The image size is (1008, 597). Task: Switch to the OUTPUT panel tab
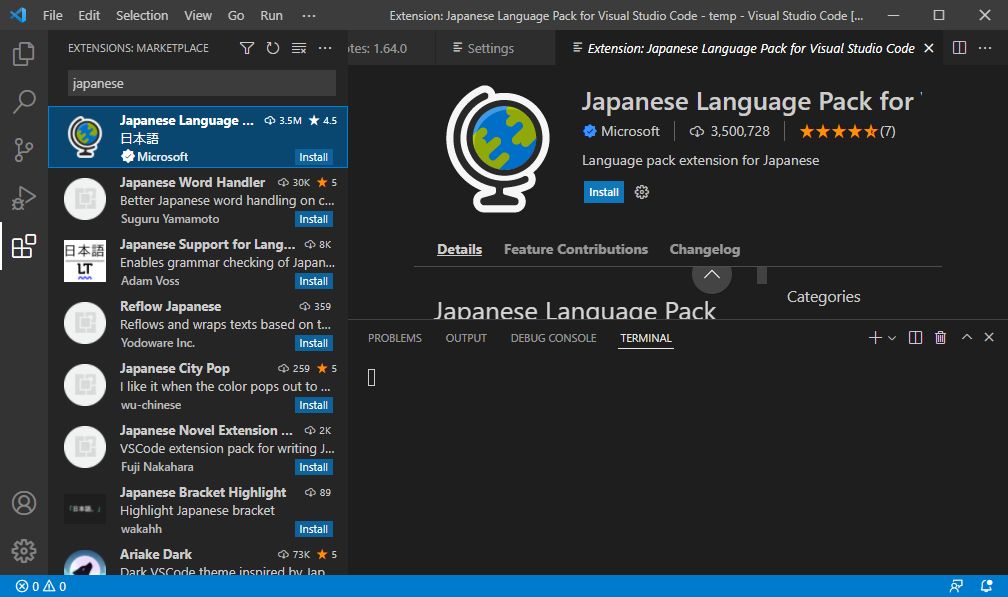pos(466,338)
